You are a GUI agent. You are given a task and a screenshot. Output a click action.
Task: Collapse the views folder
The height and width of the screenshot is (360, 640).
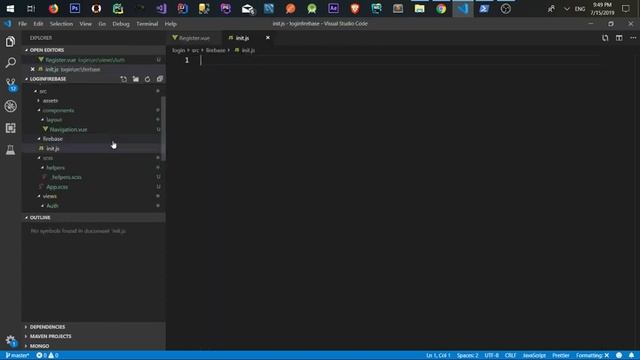click(x=49, y=196)
